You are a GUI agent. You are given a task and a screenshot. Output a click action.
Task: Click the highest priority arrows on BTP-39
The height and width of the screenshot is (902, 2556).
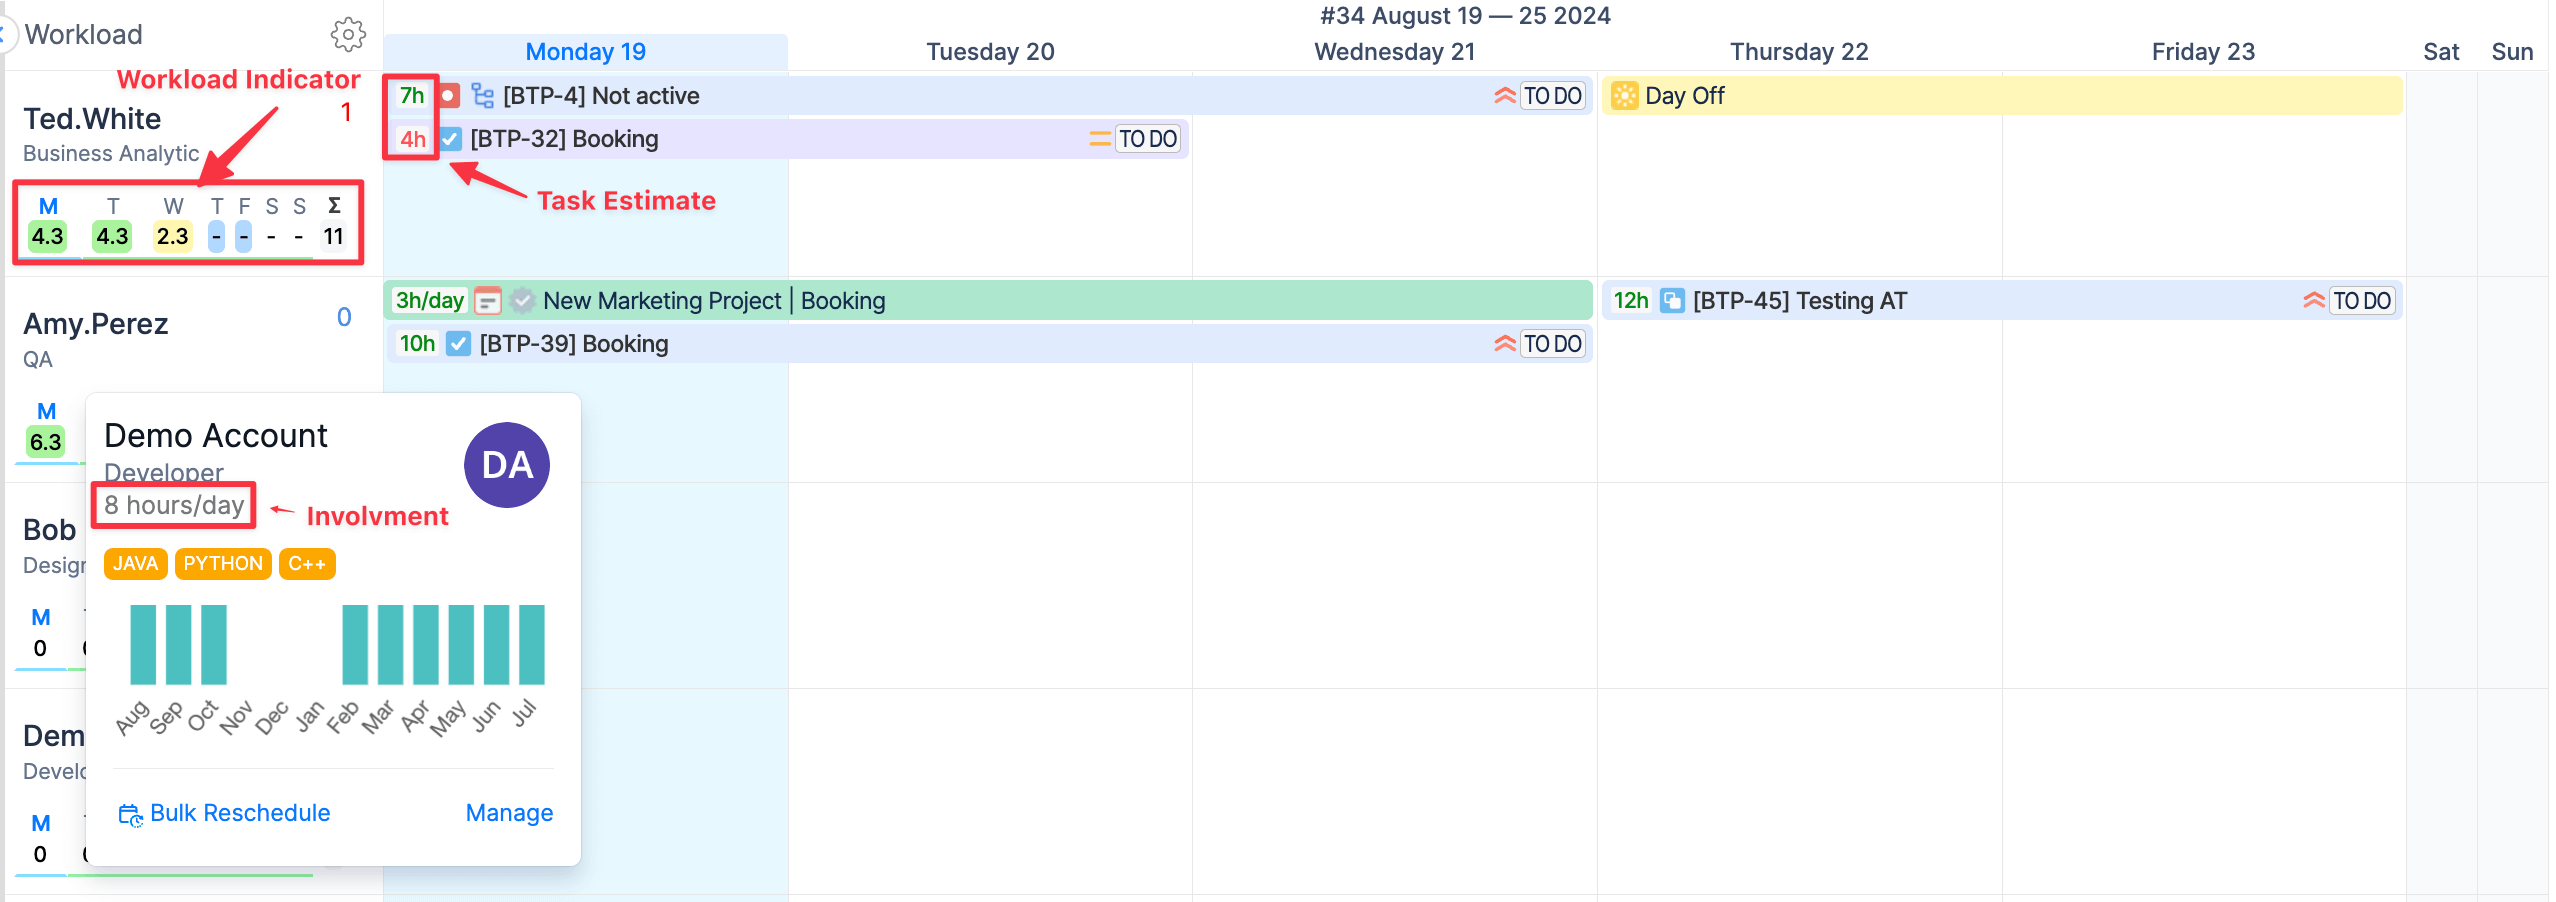point(1504,344)
